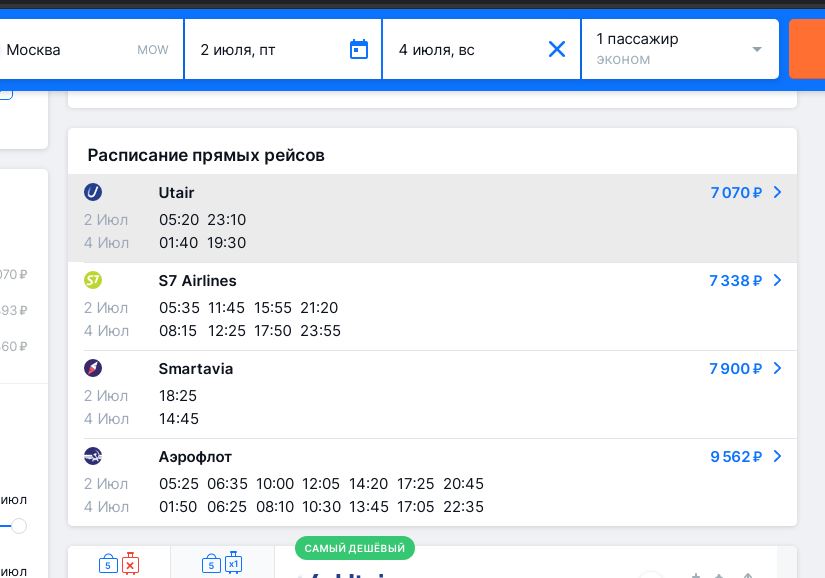Select S7 12:25 return time
825x578 pixels.
(227, 331)
